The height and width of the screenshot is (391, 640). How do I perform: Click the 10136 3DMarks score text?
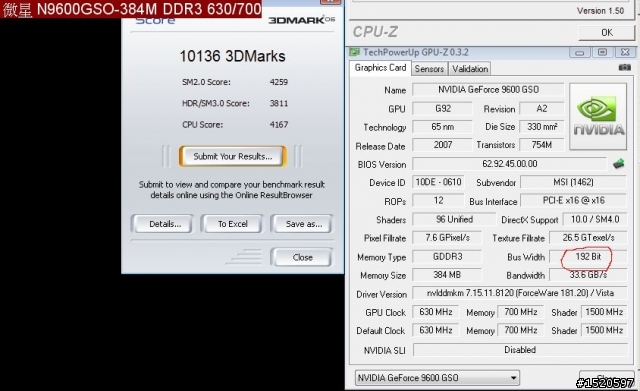(x=232, y=56)
